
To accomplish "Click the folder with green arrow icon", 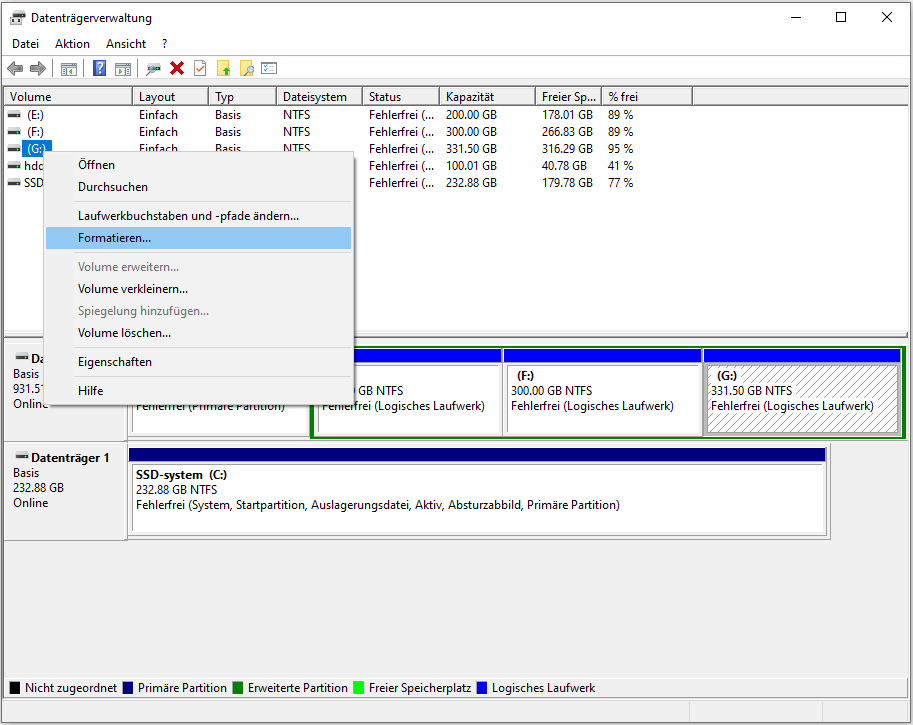I will coord(223,69).
